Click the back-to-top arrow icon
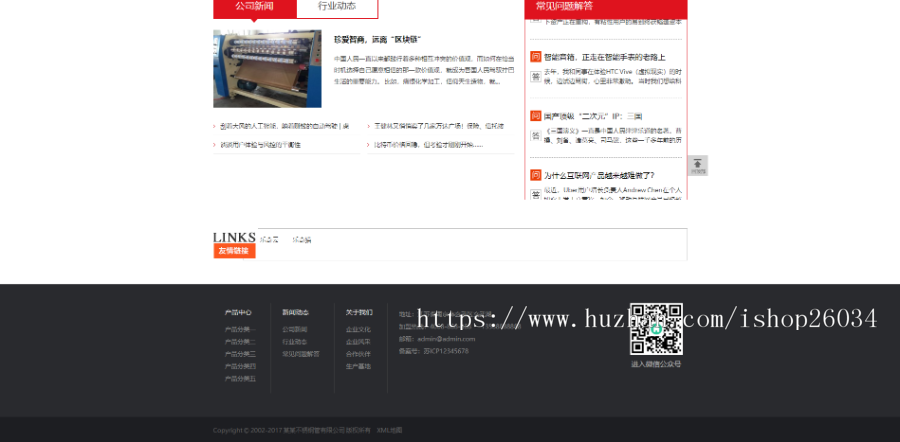 697,165
